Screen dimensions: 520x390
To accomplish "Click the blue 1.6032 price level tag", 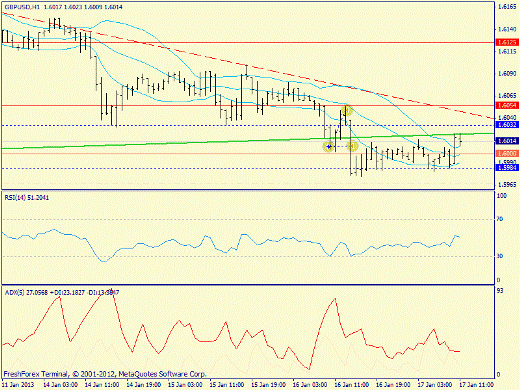I will point(507,125).
